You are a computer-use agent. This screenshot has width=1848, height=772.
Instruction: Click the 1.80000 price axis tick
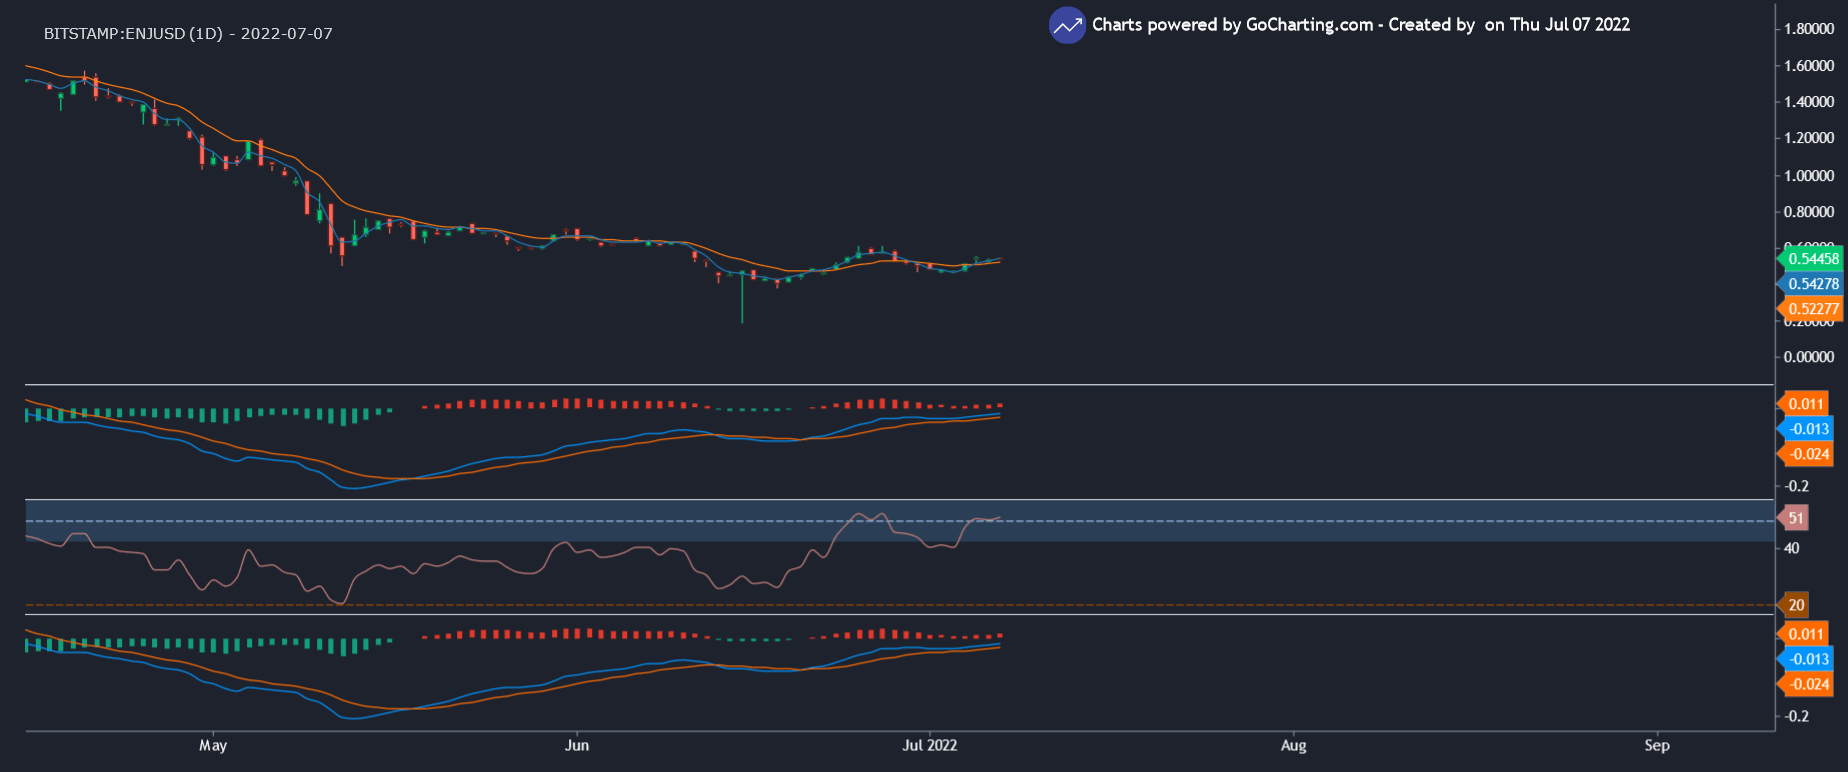pyautogui.click(x=1809, y=29)
